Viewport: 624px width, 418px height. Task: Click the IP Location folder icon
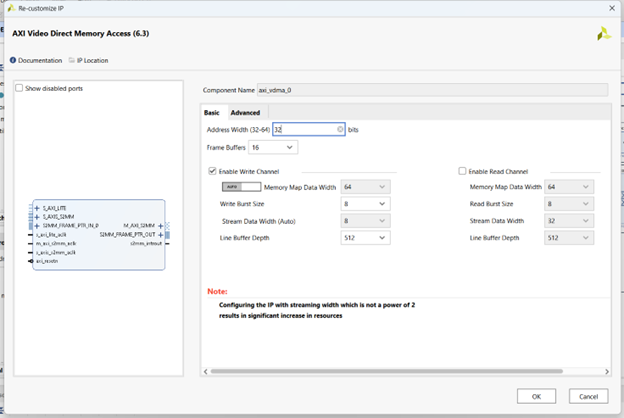[71, 60]
